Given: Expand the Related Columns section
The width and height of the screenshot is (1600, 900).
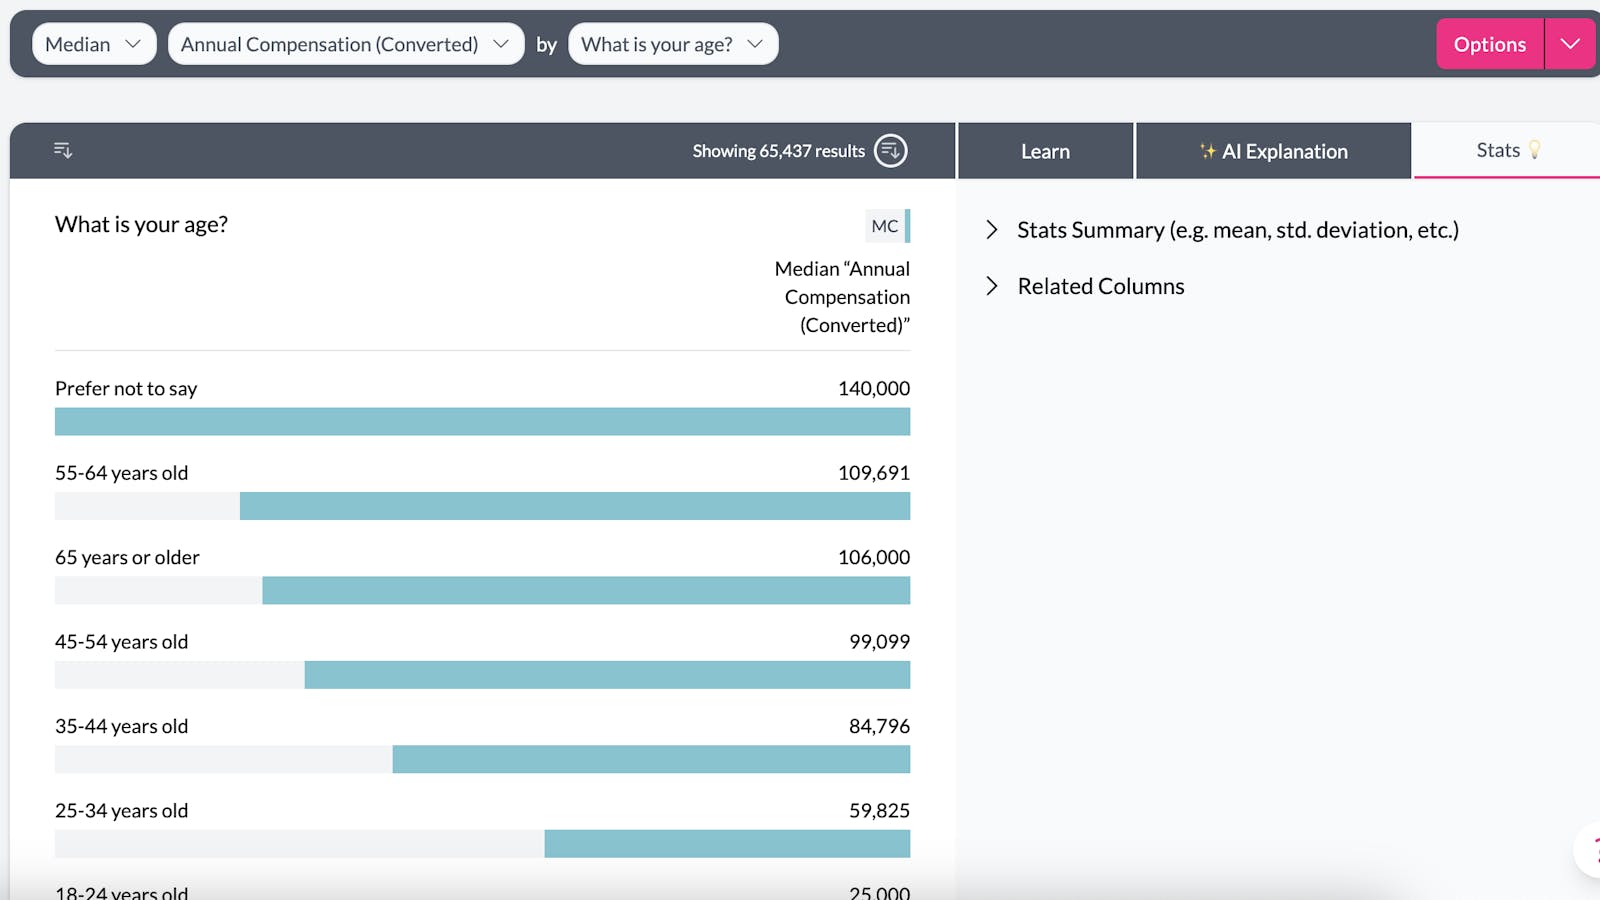Looking at the screenshot, I should pyautogui.click(x=1100, y=286).
